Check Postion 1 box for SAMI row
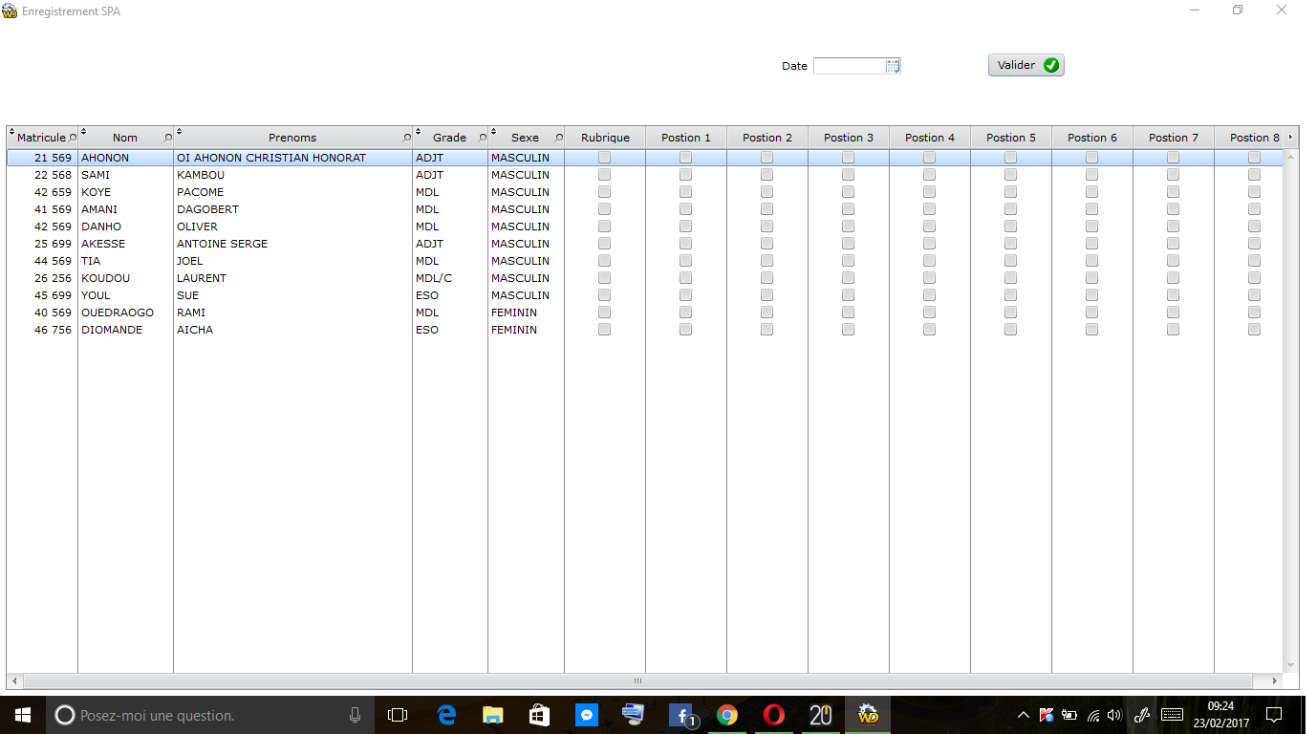 click(x=685, y=175)
